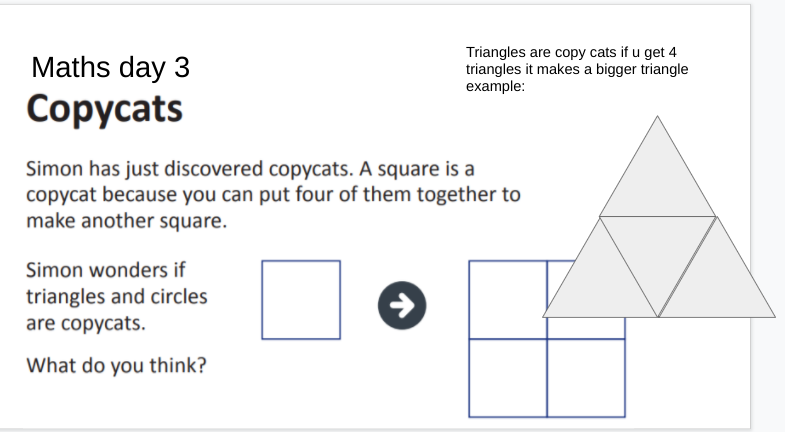Click the 'Maths day 3' title text

(x=111, y=67)
